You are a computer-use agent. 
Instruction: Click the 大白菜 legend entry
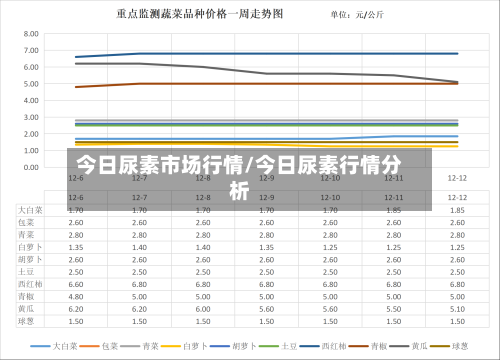pyautogui.click(x=54, y=346)
